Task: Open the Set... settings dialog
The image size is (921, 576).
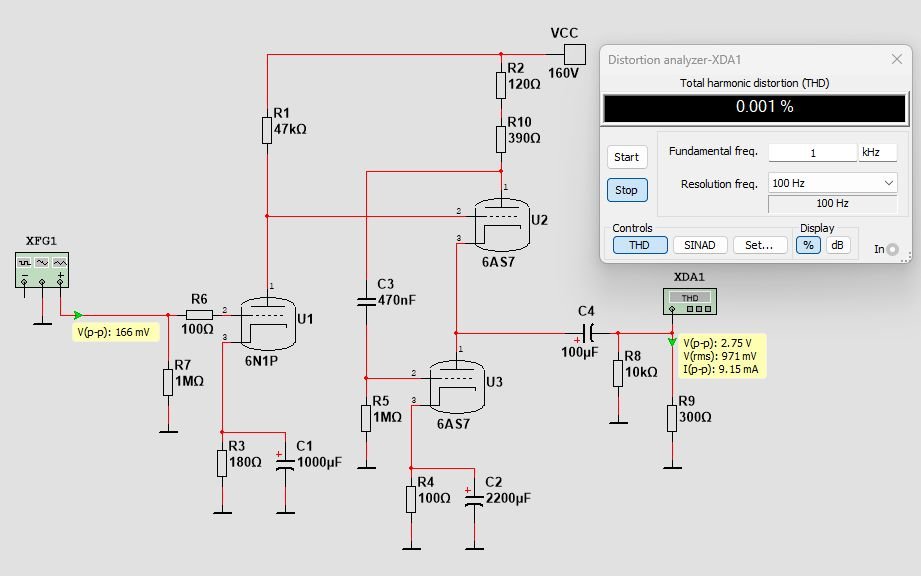Action: [759, 245]
